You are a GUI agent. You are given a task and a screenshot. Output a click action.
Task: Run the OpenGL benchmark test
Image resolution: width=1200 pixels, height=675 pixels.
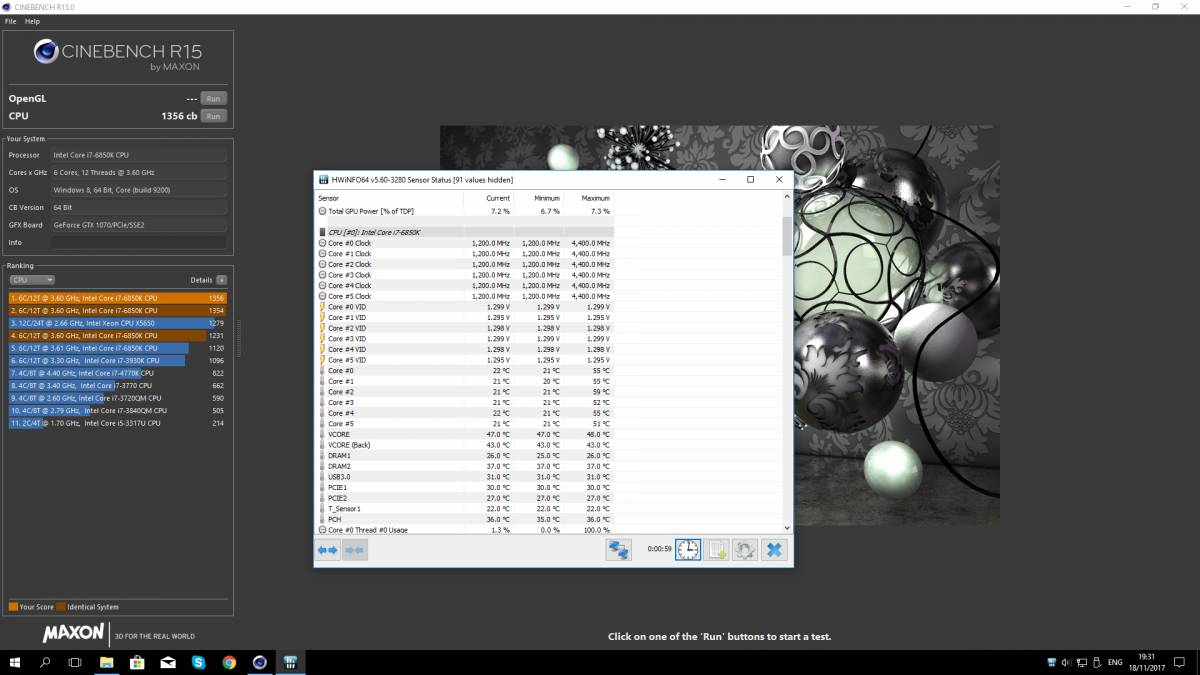tap(213, 98)
